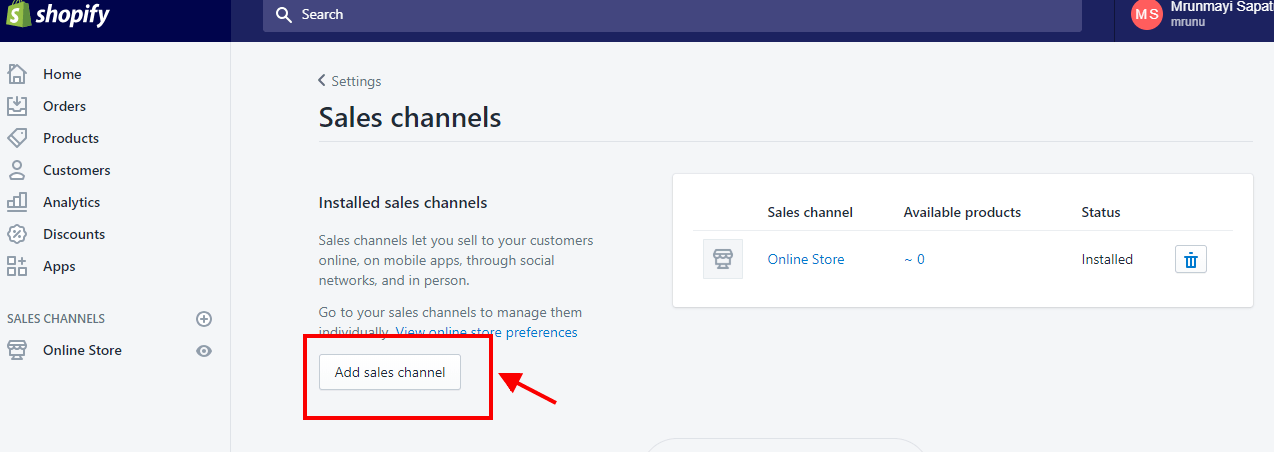The image size is (1274, 452).
Task: Open Discounts via the percent badge icon
Action: click(17, 234)
